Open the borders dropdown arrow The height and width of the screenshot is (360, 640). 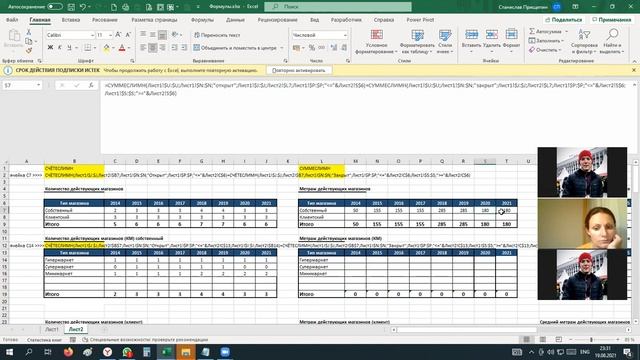tap(95, 48)
